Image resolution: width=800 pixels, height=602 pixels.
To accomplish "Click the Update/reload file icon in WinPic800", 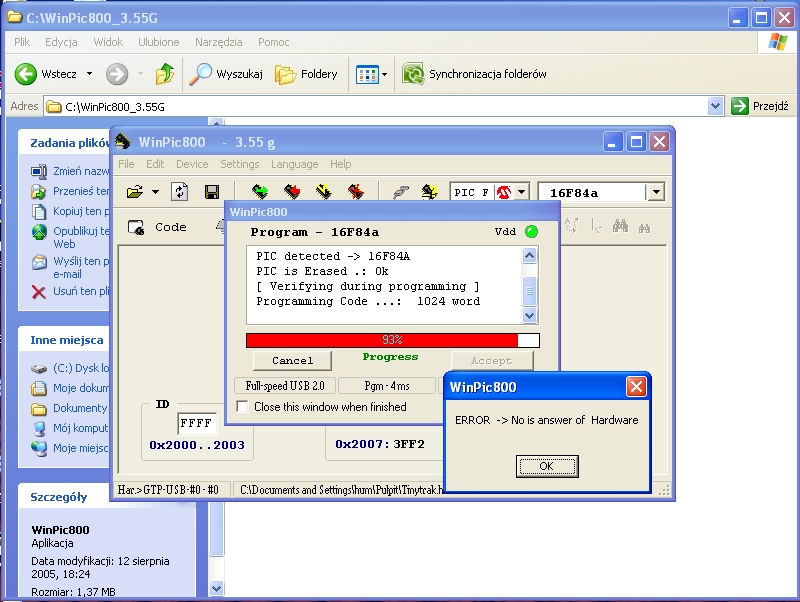I will (180, 192).
